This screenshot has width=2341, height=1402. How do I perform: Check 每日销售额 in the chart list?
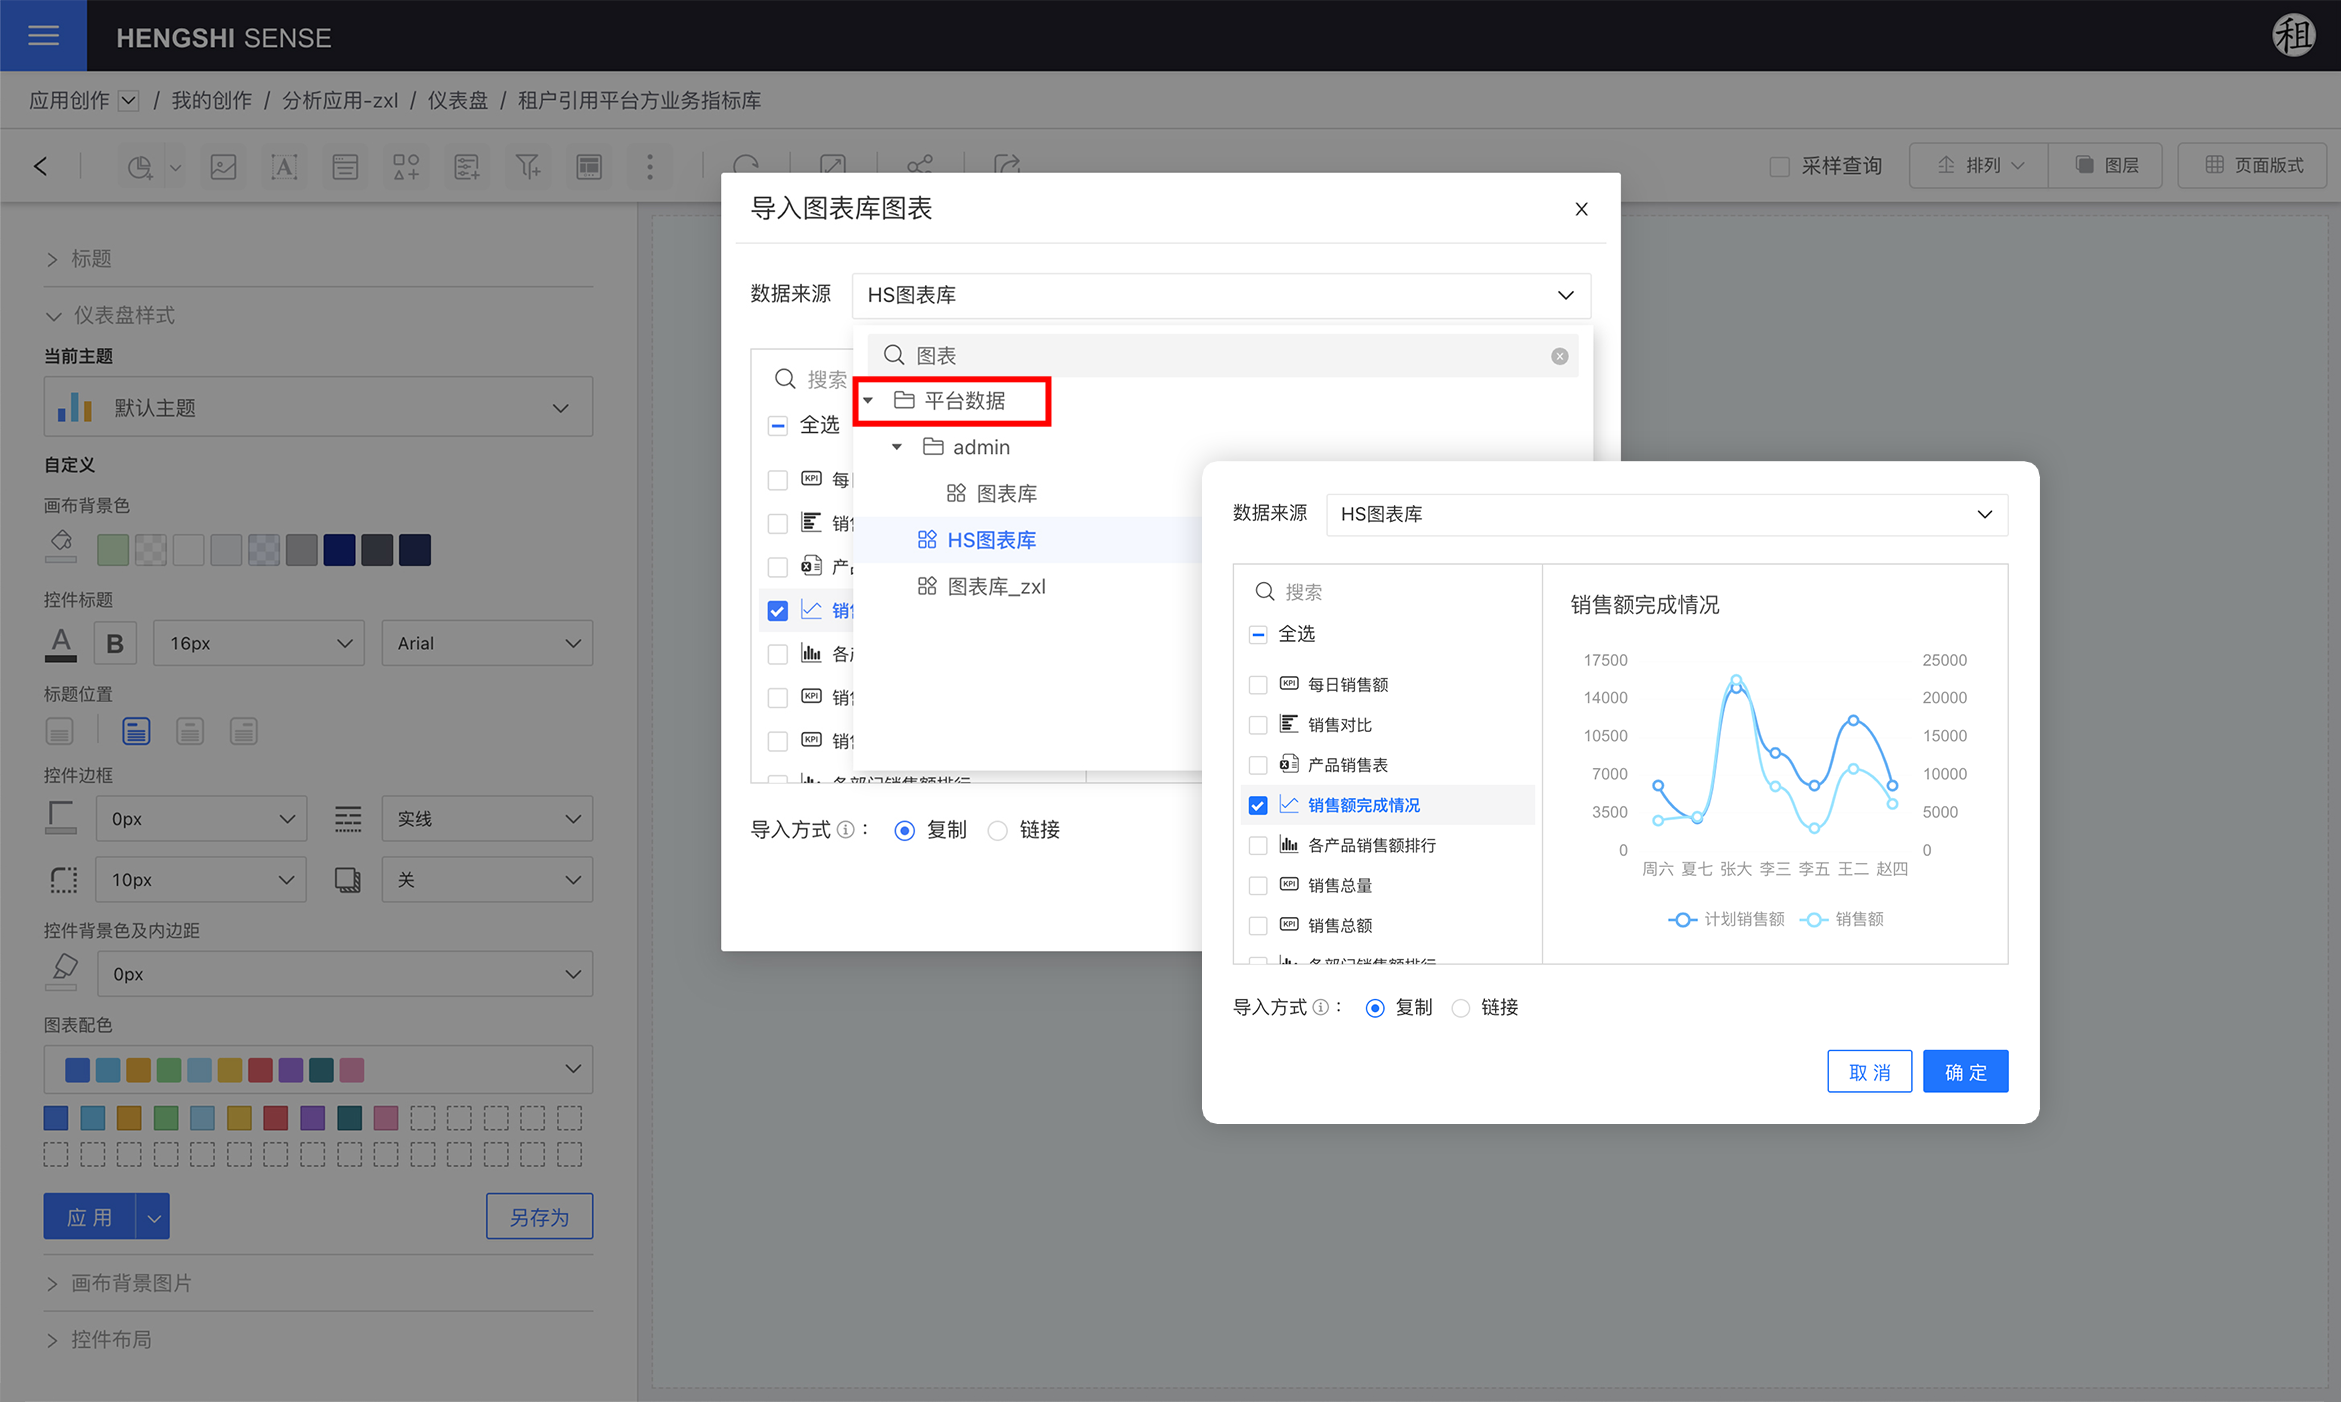1258,685
